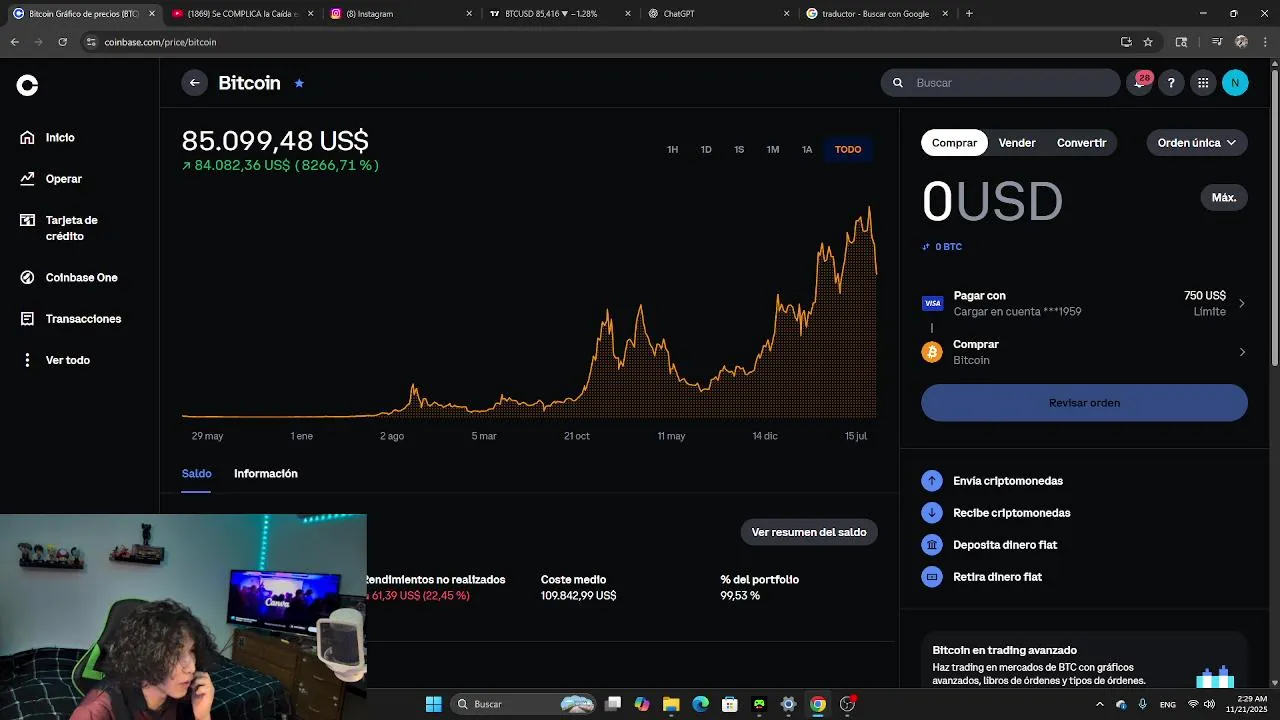
Task: Select the 1S chart range
Action: pos(739,150)
